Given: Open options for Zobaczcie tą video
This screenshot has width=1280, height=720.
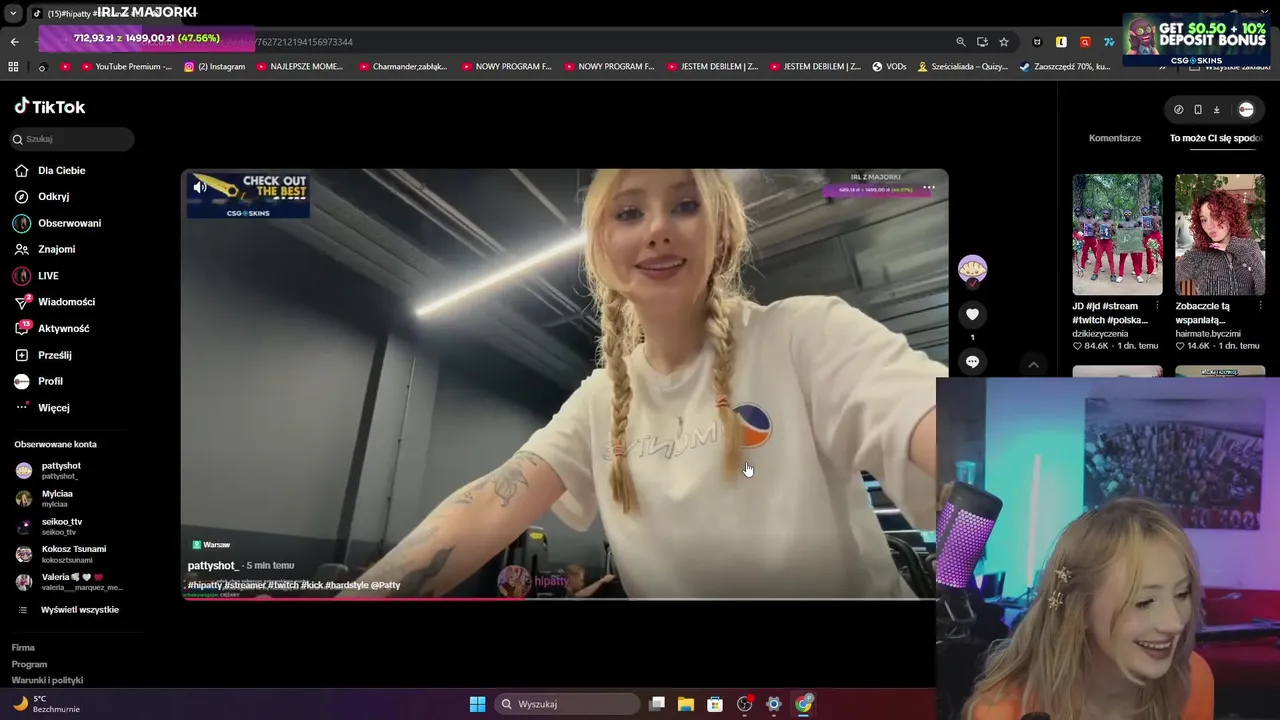Looking at the screenshot, I should [x=1259, y=306].
